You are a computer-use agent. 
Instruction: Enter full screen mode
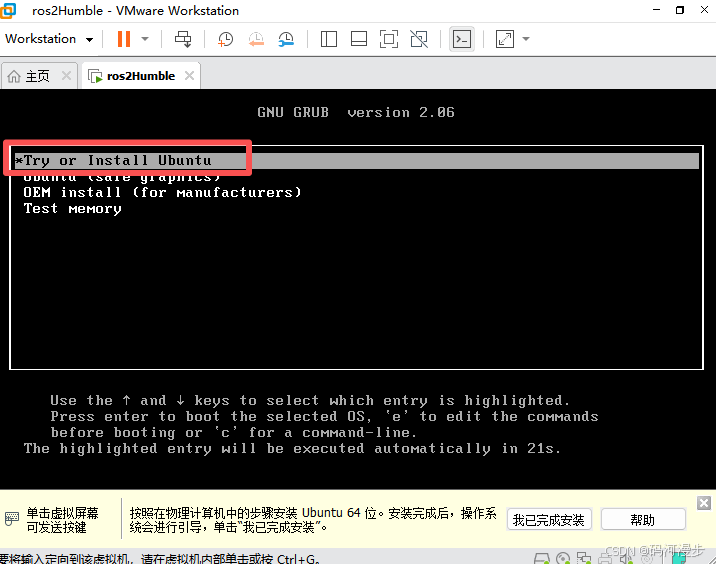click(389, 39)
